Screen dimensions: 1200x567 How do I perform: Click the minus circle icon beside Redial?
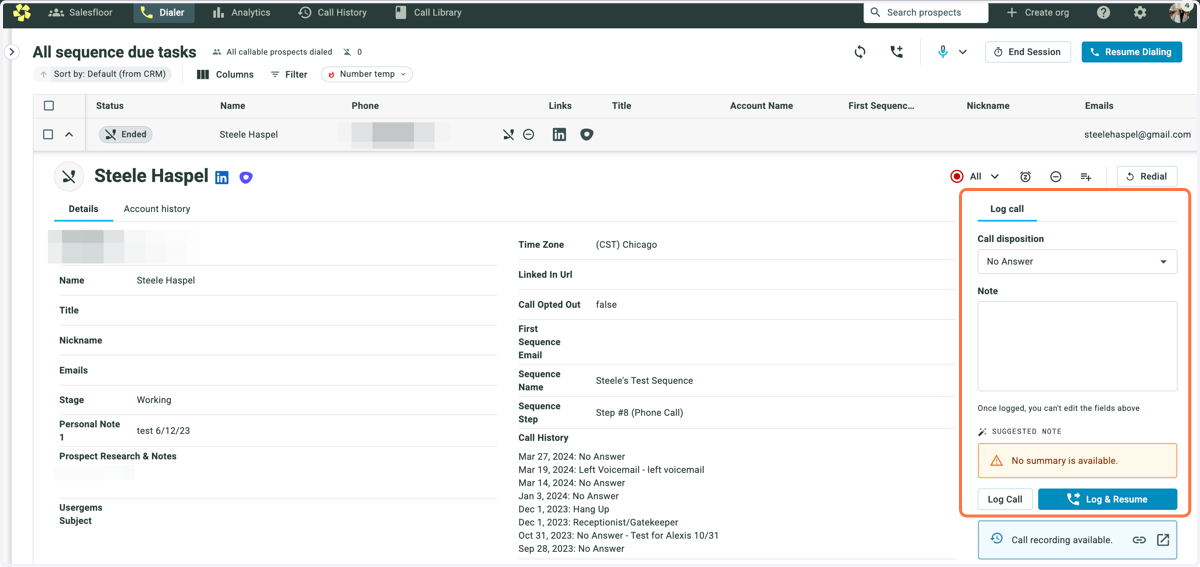1055,176
